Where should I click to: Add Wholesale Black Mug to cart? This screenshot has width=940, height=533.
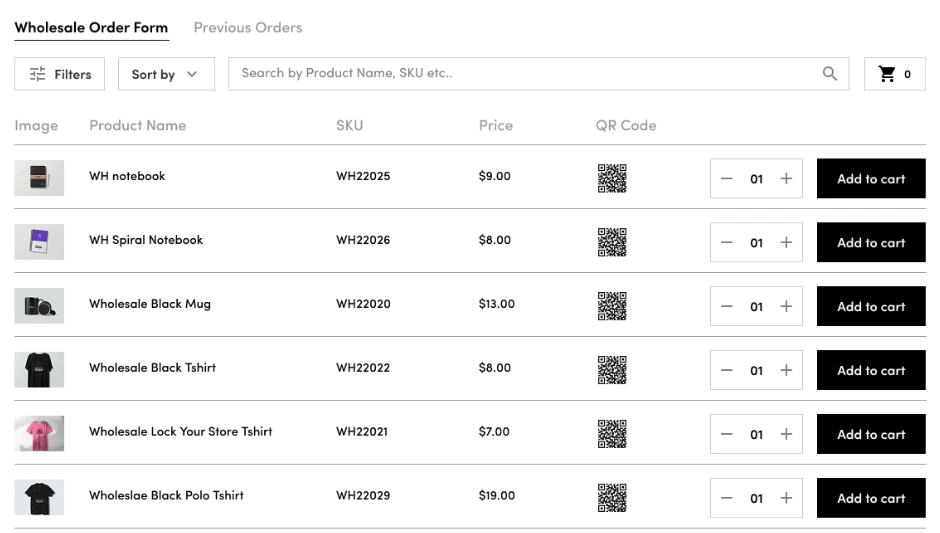pos(871,306)
